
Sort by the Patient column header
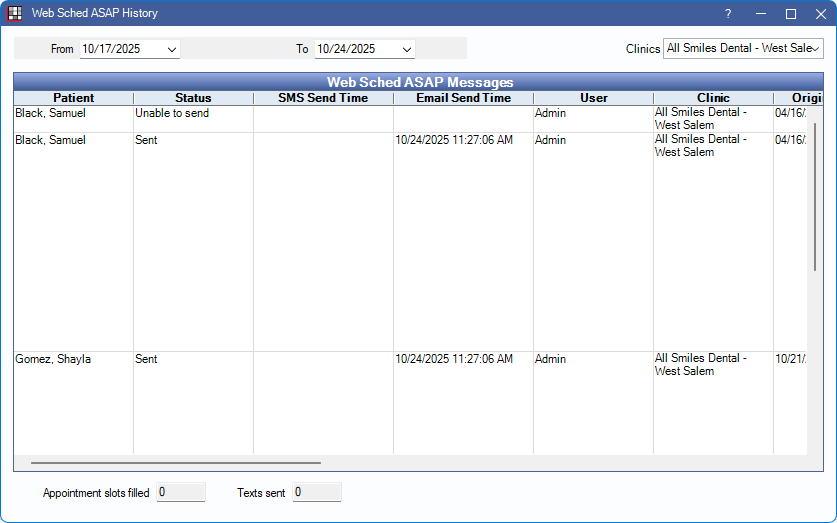[73, 98]
